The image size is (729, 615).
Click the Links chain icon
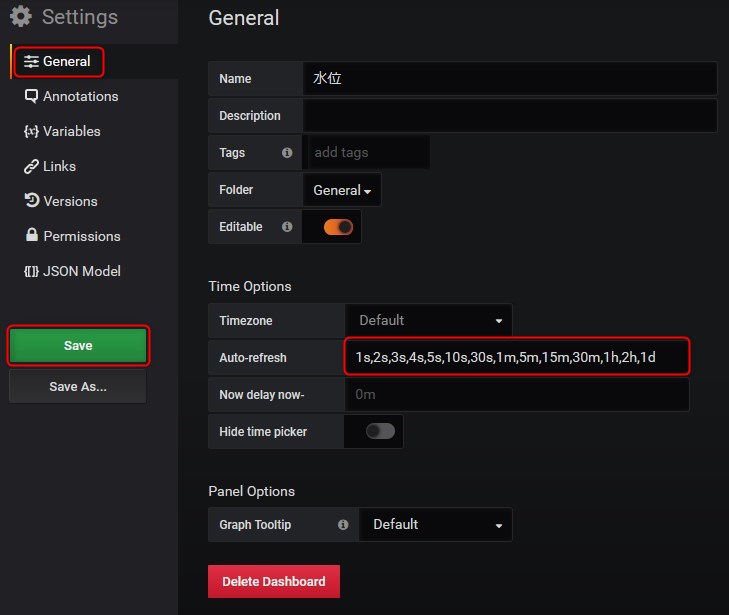(x=32, y=166)
